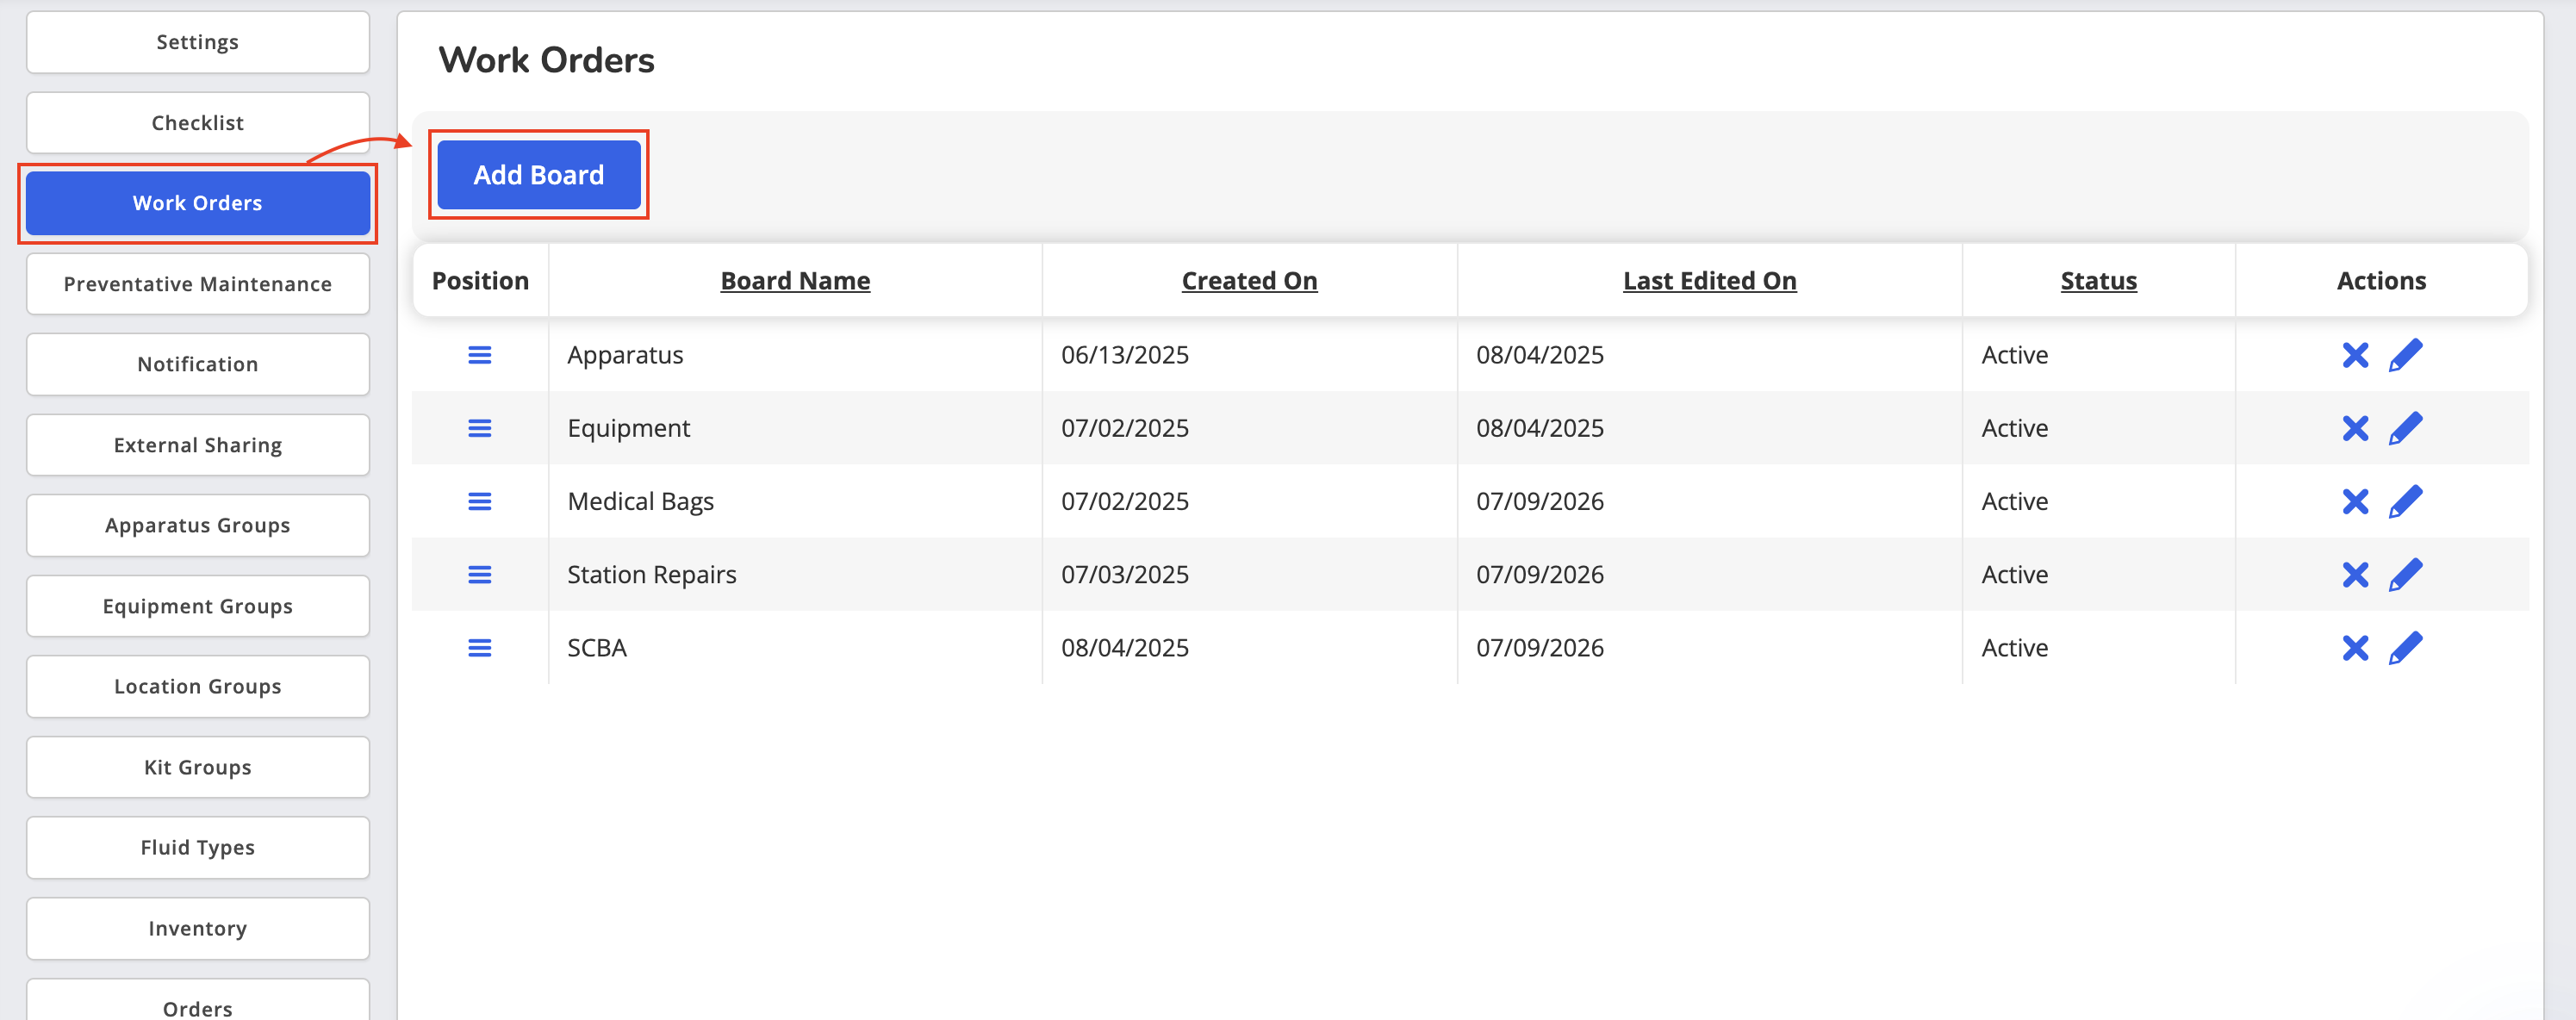Screen dimensions: 2576x1020
Task: Grab the SCBA row reorder handle
Action: click(480, 648)
